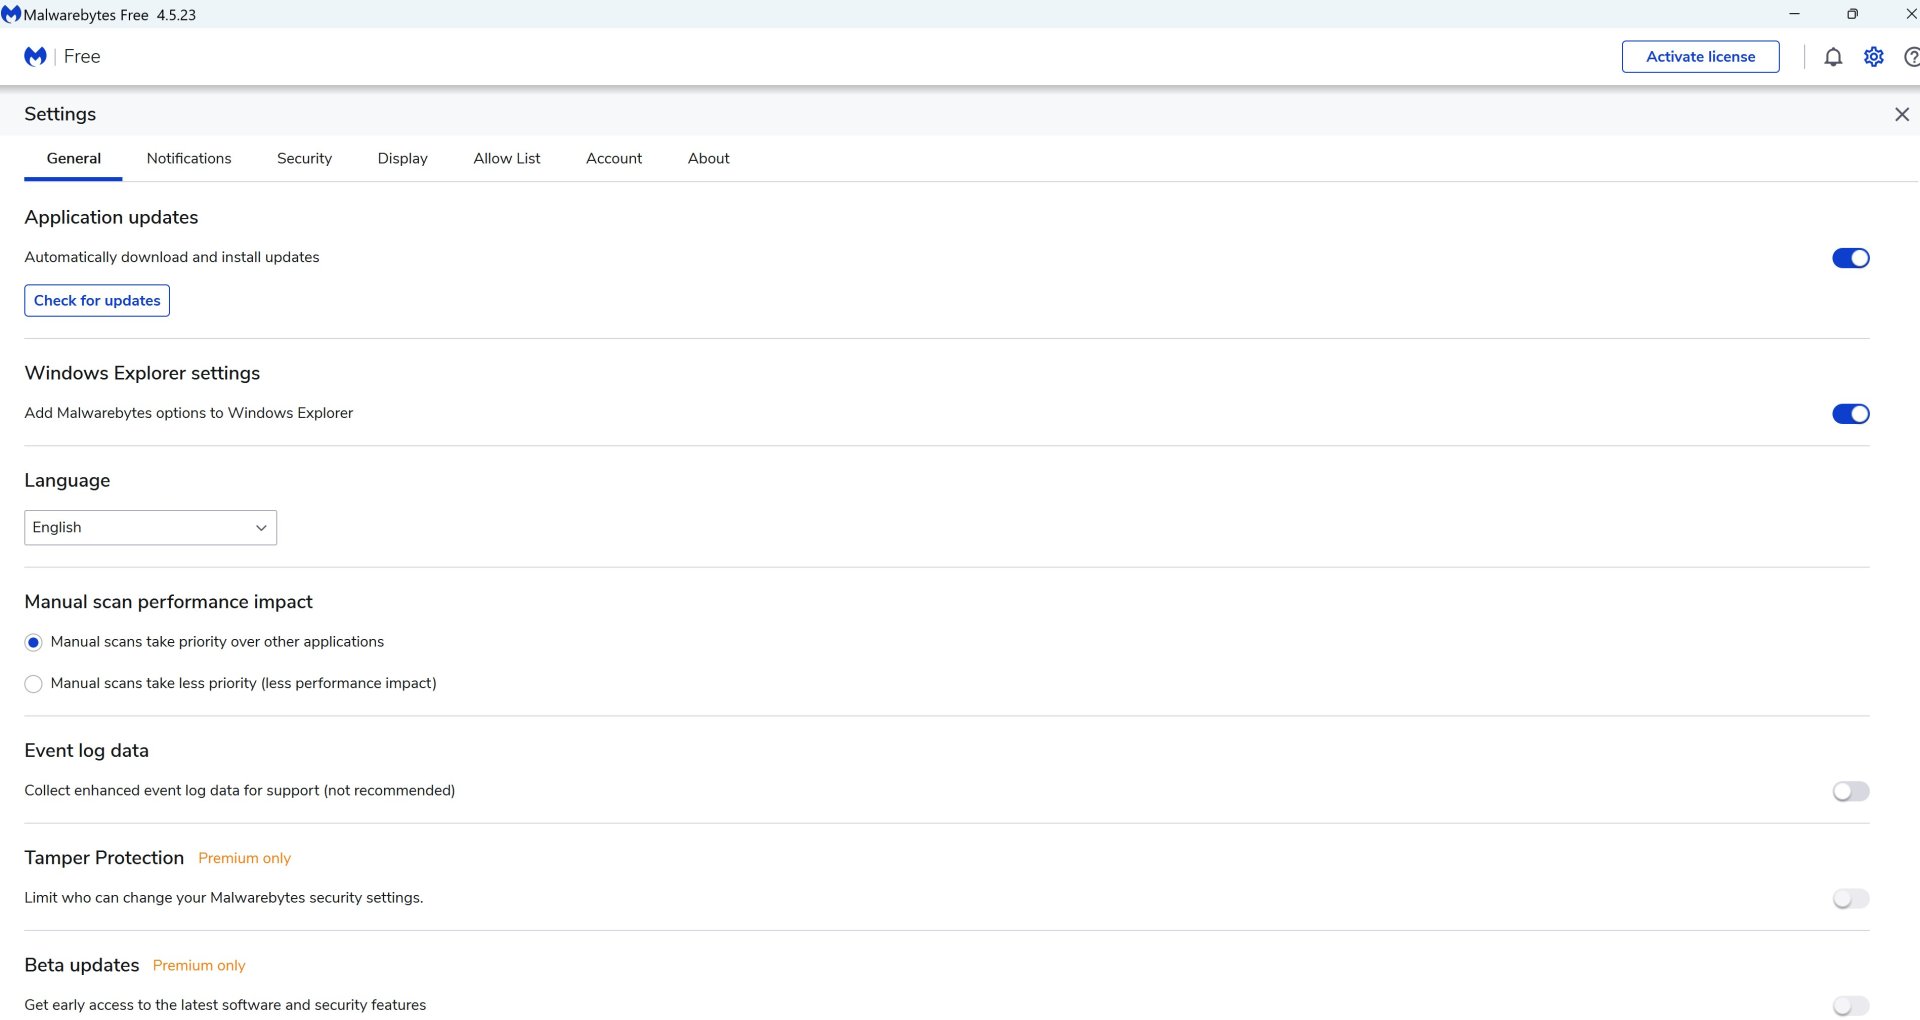Click the Manual scan performance impact heading
The image size is (1920, 1020).
point(169,602)
